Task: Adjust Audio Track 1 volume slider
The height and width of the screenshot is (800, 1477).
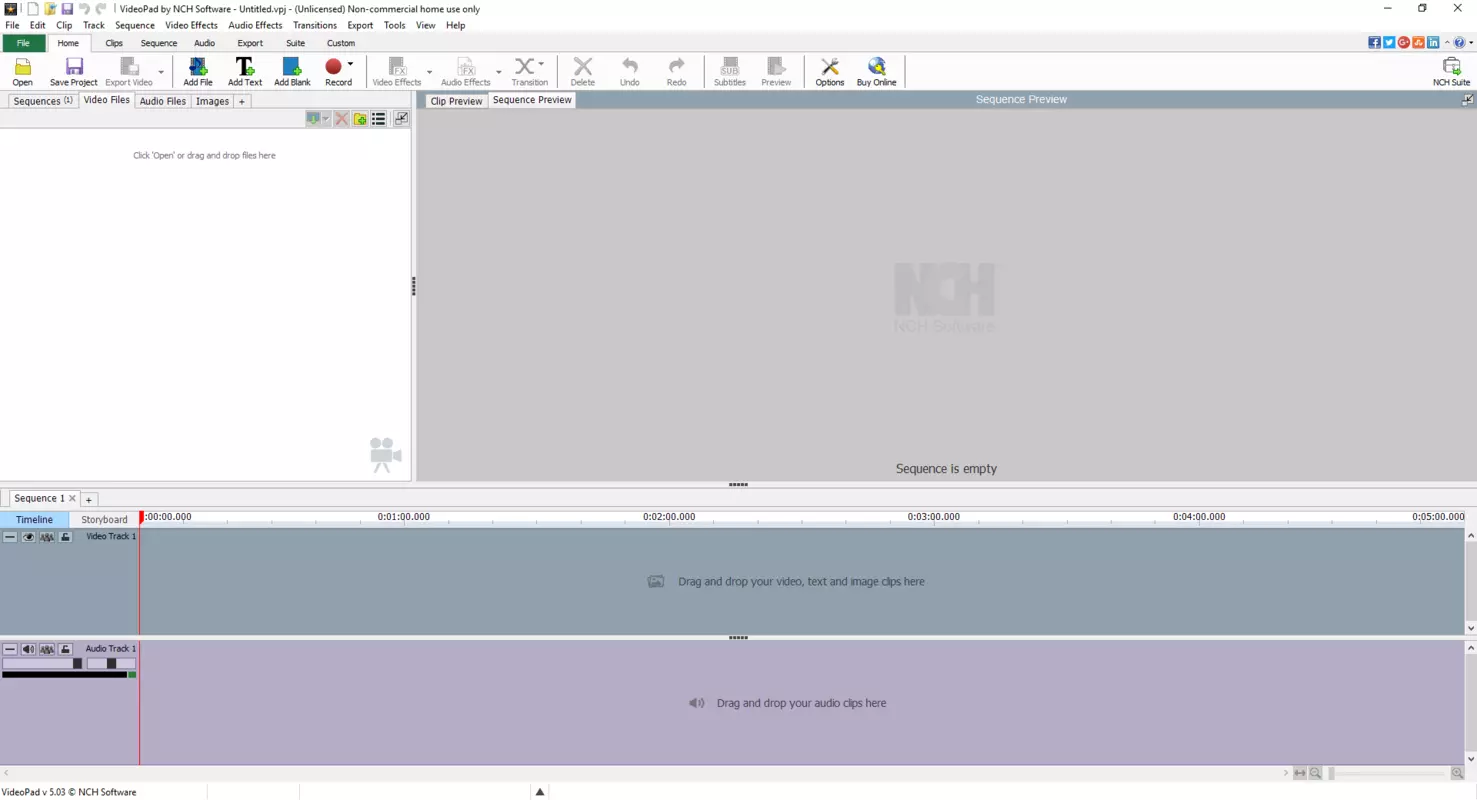Action: 42,663
